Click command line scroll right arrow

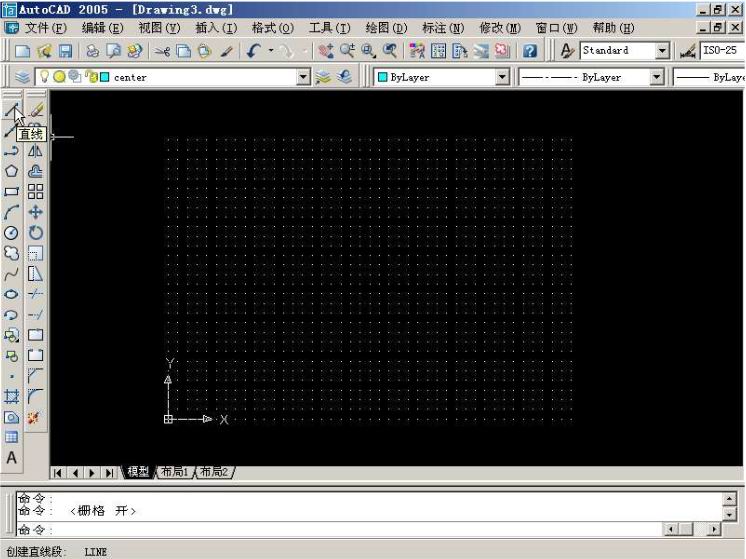[x=713, y=529]
